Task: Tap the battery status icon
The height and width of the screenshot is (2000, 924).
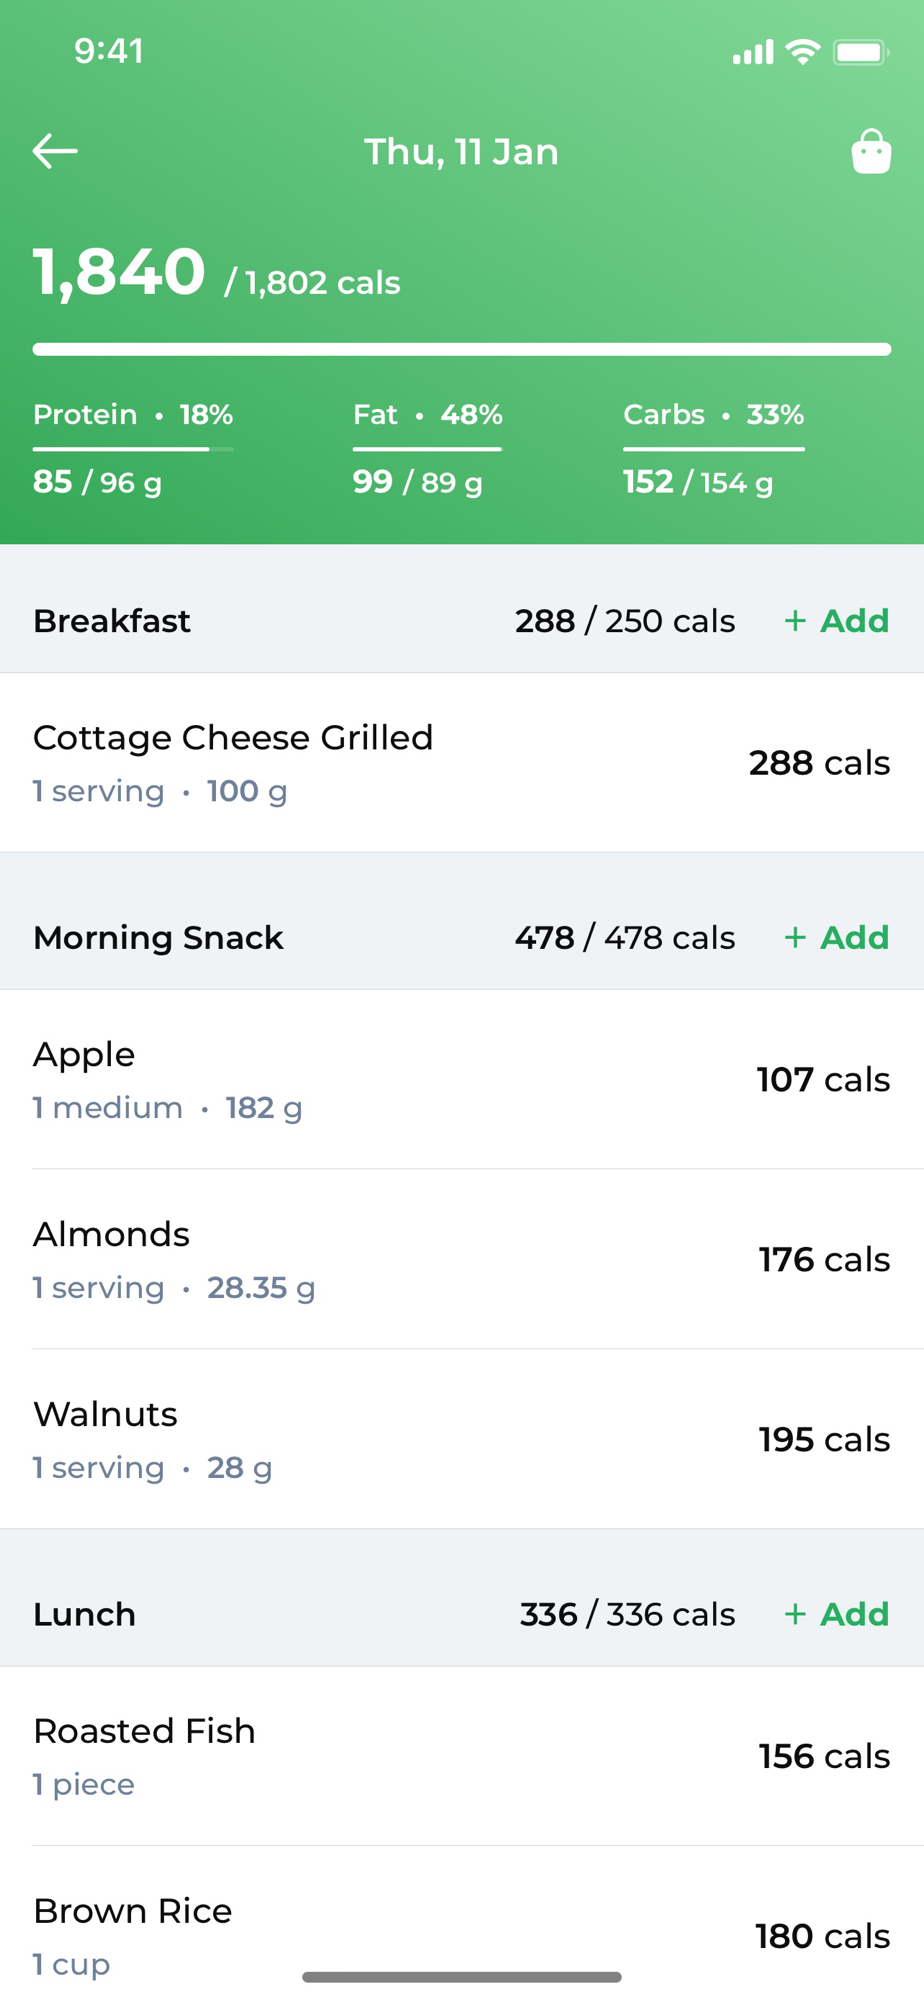Action: point(861,52)
